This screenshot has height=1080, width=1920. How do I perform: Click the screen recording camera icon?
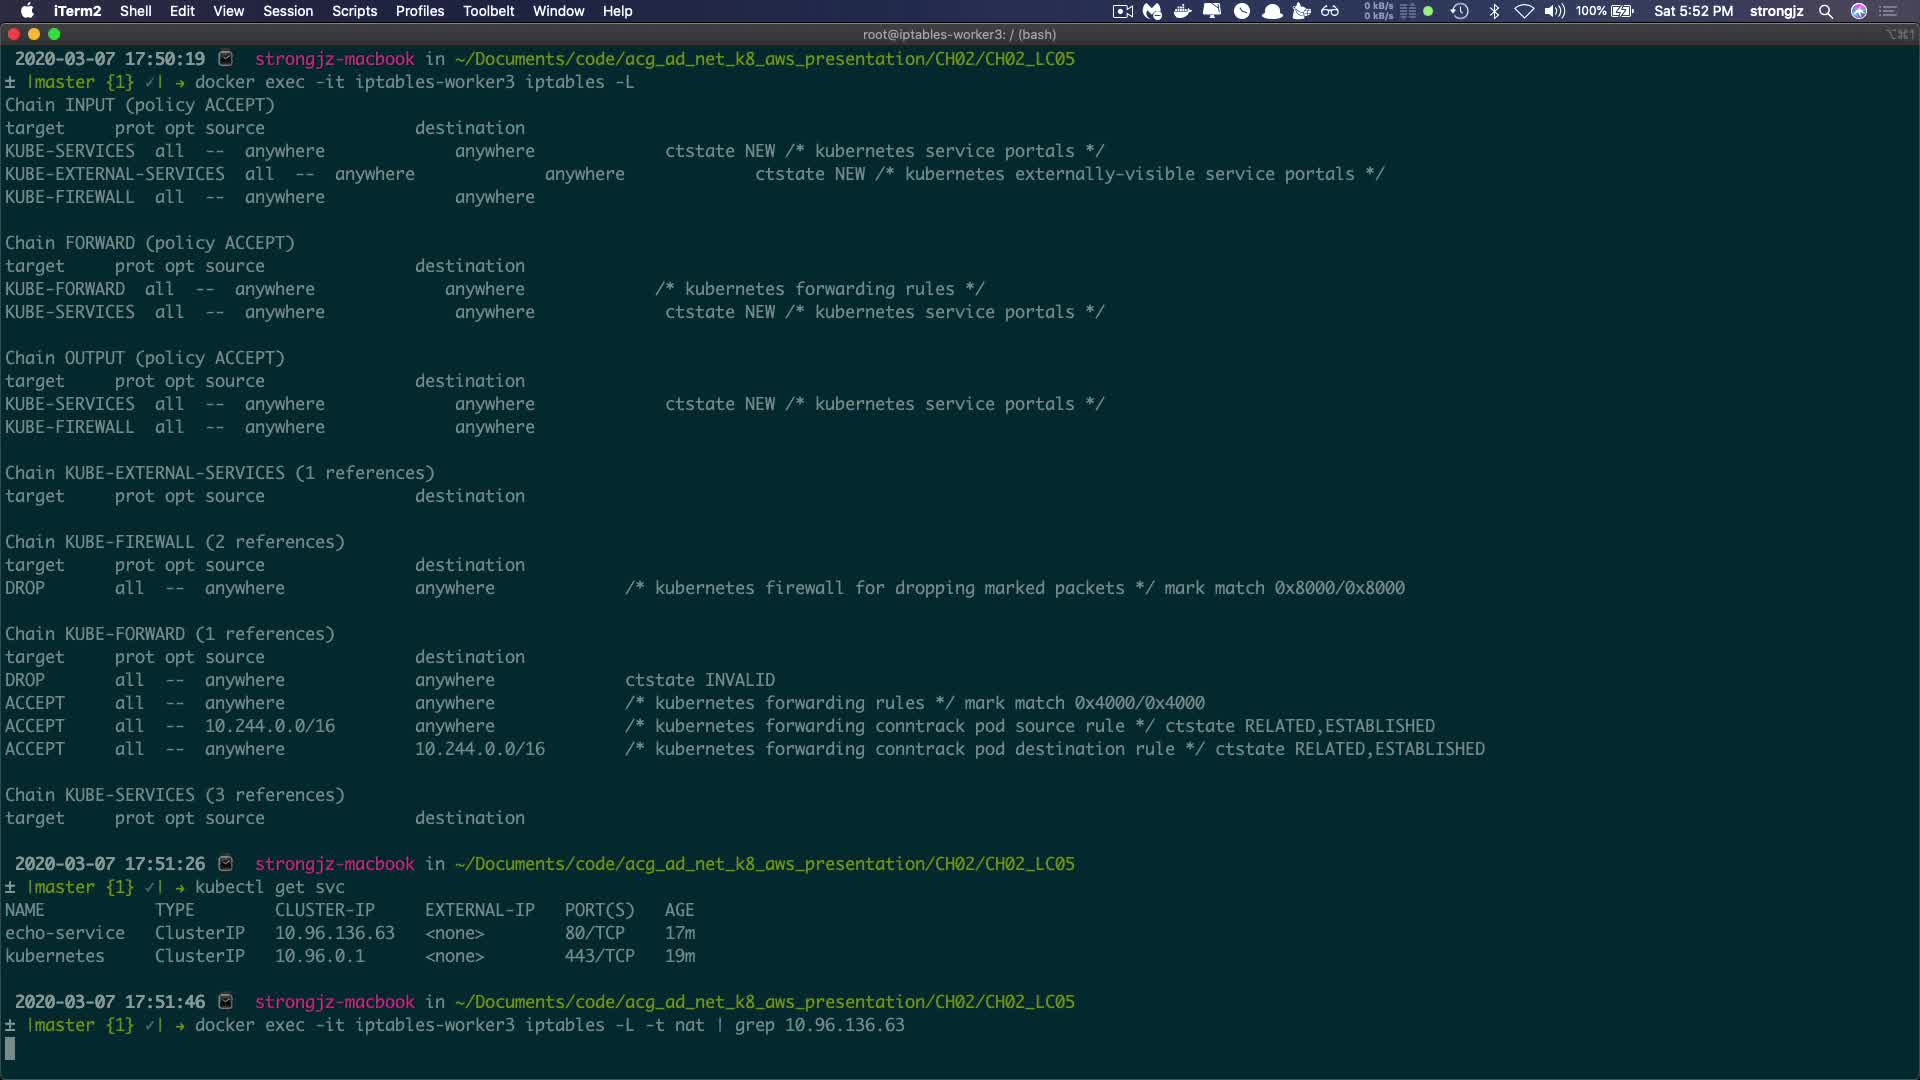point(1123,11)
